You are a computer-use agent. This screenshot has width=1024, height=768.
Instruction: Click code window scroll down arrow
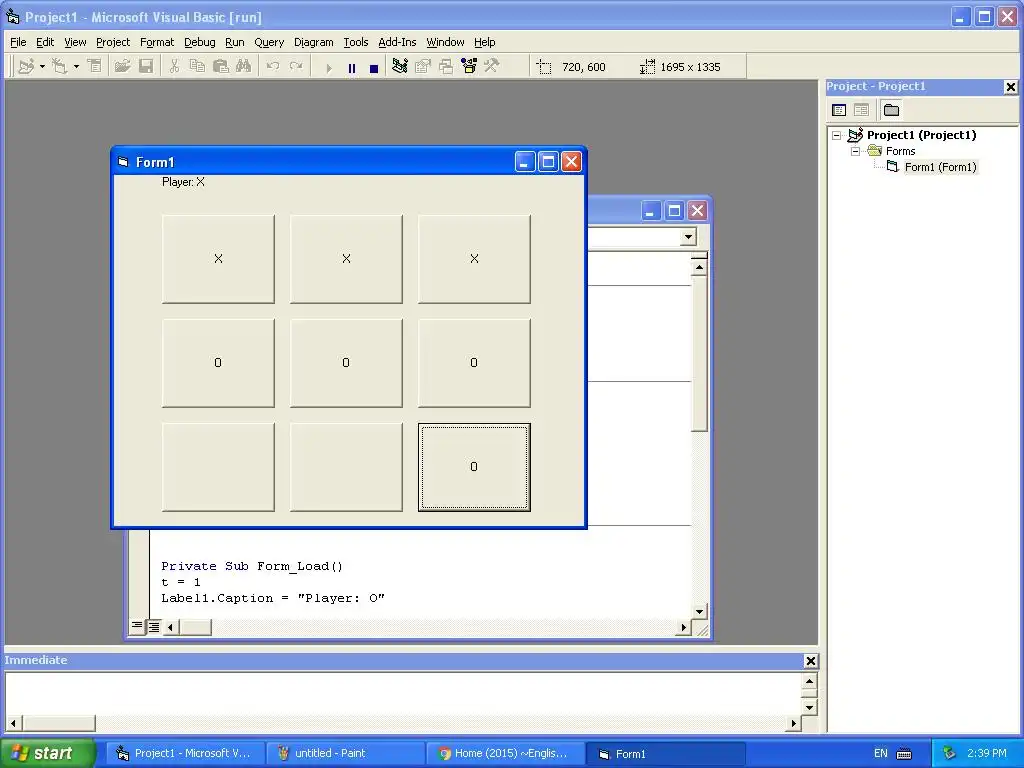699,612
